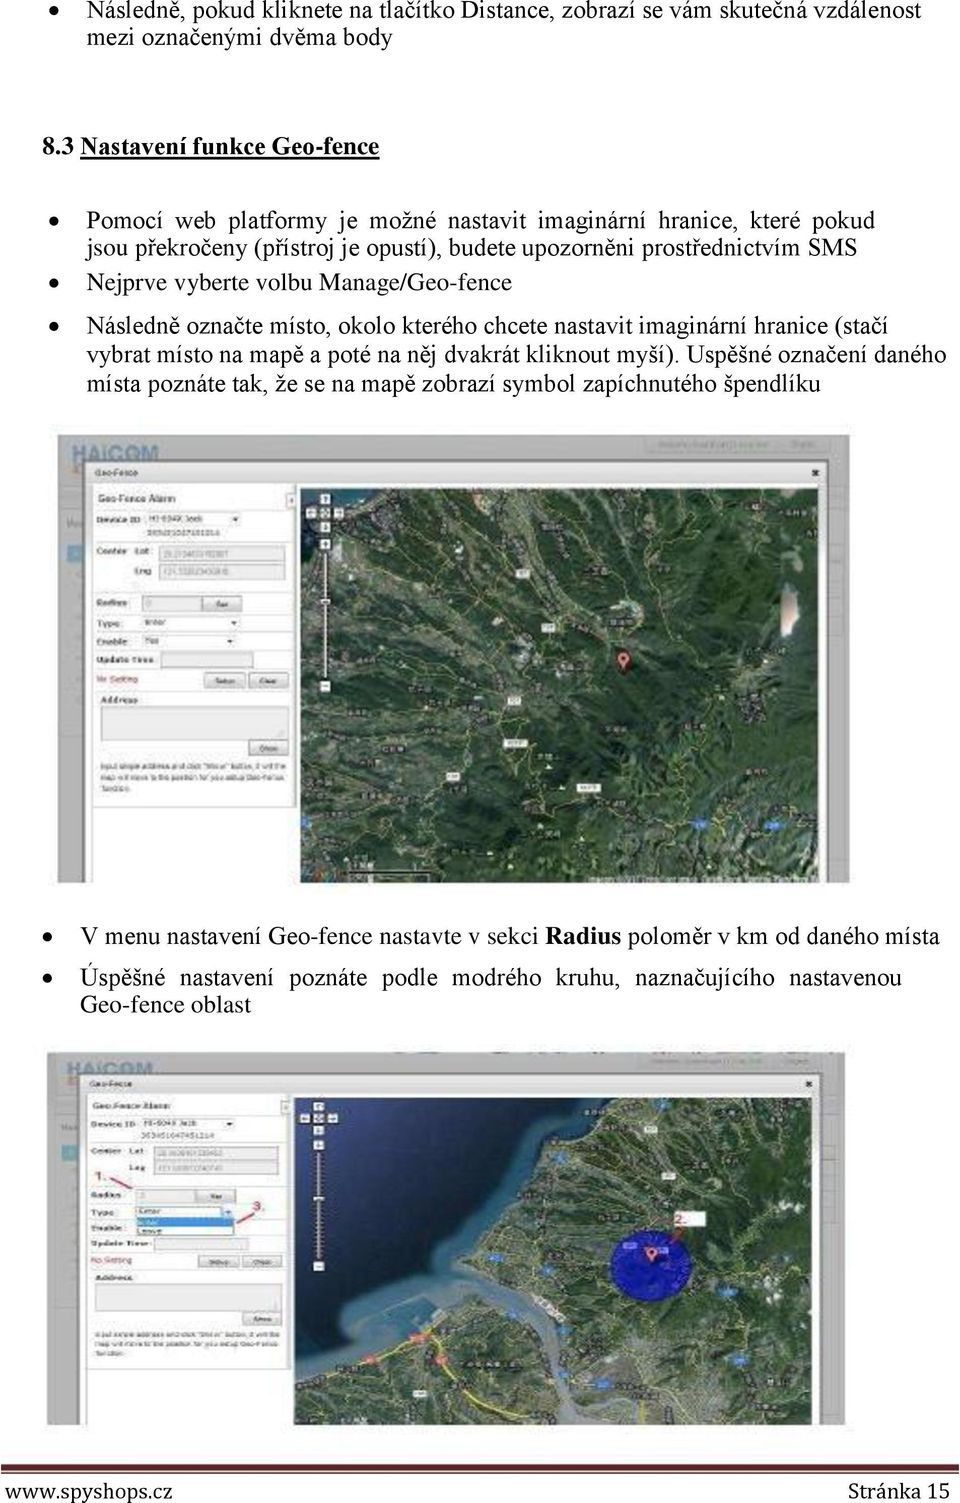Open Device ID dropdown in lower screenshot
Image resolution: width=960 pixels, height=1503 pixels.
click(188, 1123)
